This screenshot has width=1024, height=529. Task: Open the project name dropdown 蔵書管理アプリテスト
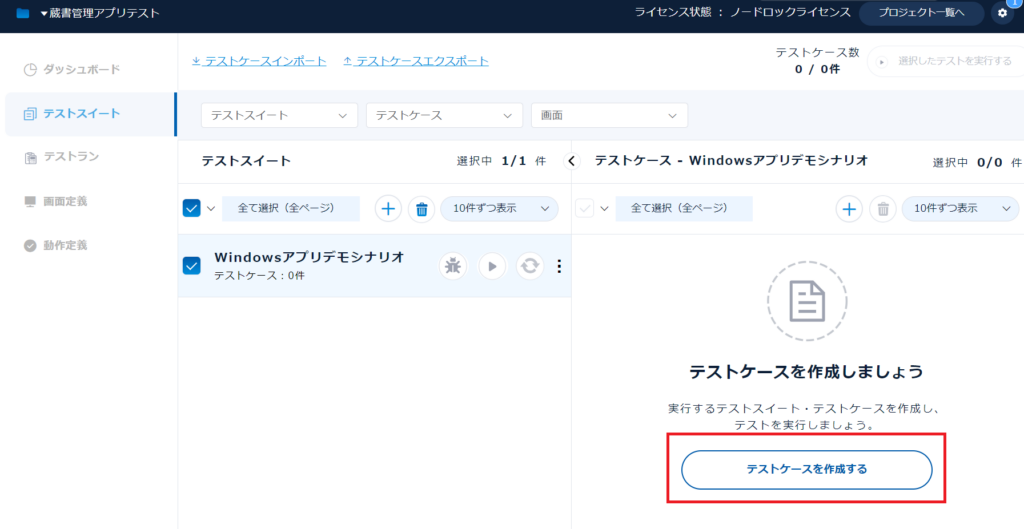click(x=98, y=13)
